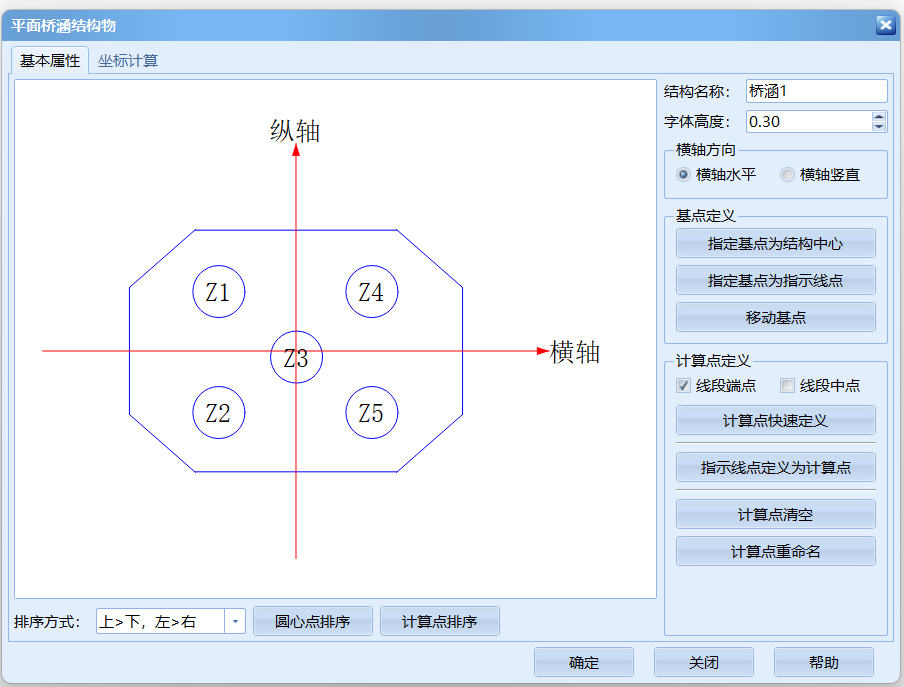The image size is (904, 687).
Task: Click the 帮助 button
Action: (824, 662)
